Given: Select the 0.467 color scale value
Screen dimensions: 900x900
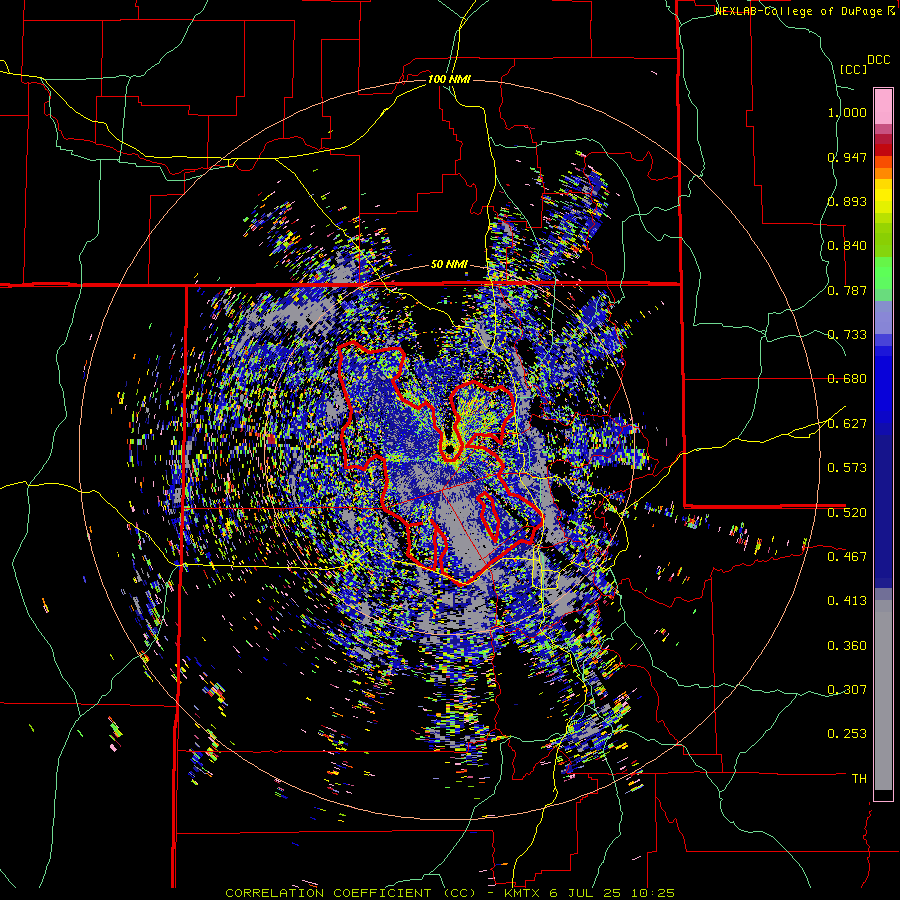Looking at the screenshot, I should point(847,557).
